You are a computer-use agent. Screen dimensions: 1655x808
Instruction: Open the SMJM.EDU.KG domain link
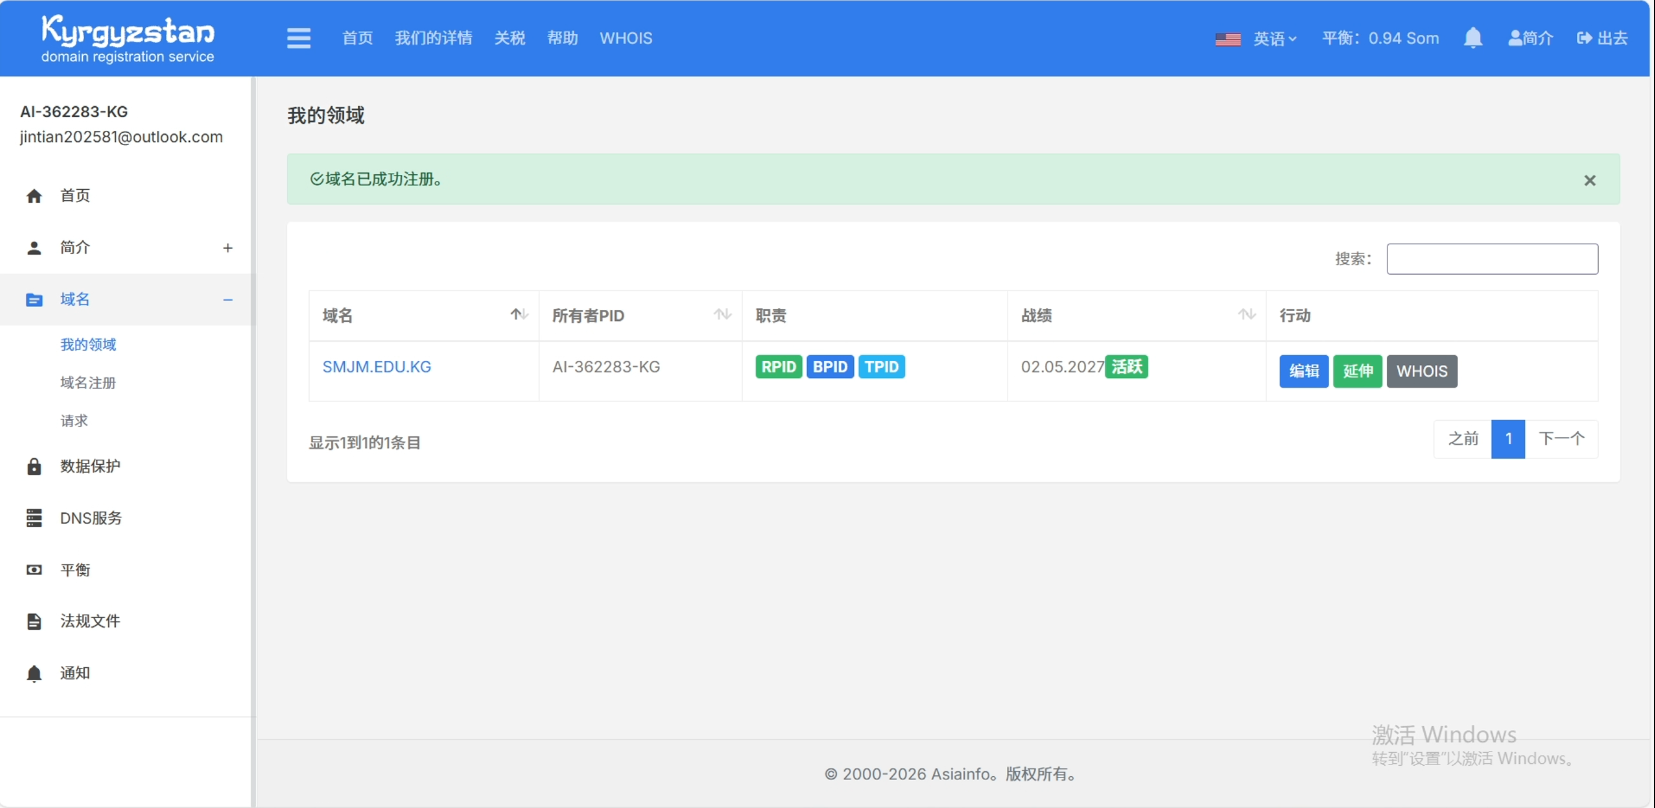point(377,367)
